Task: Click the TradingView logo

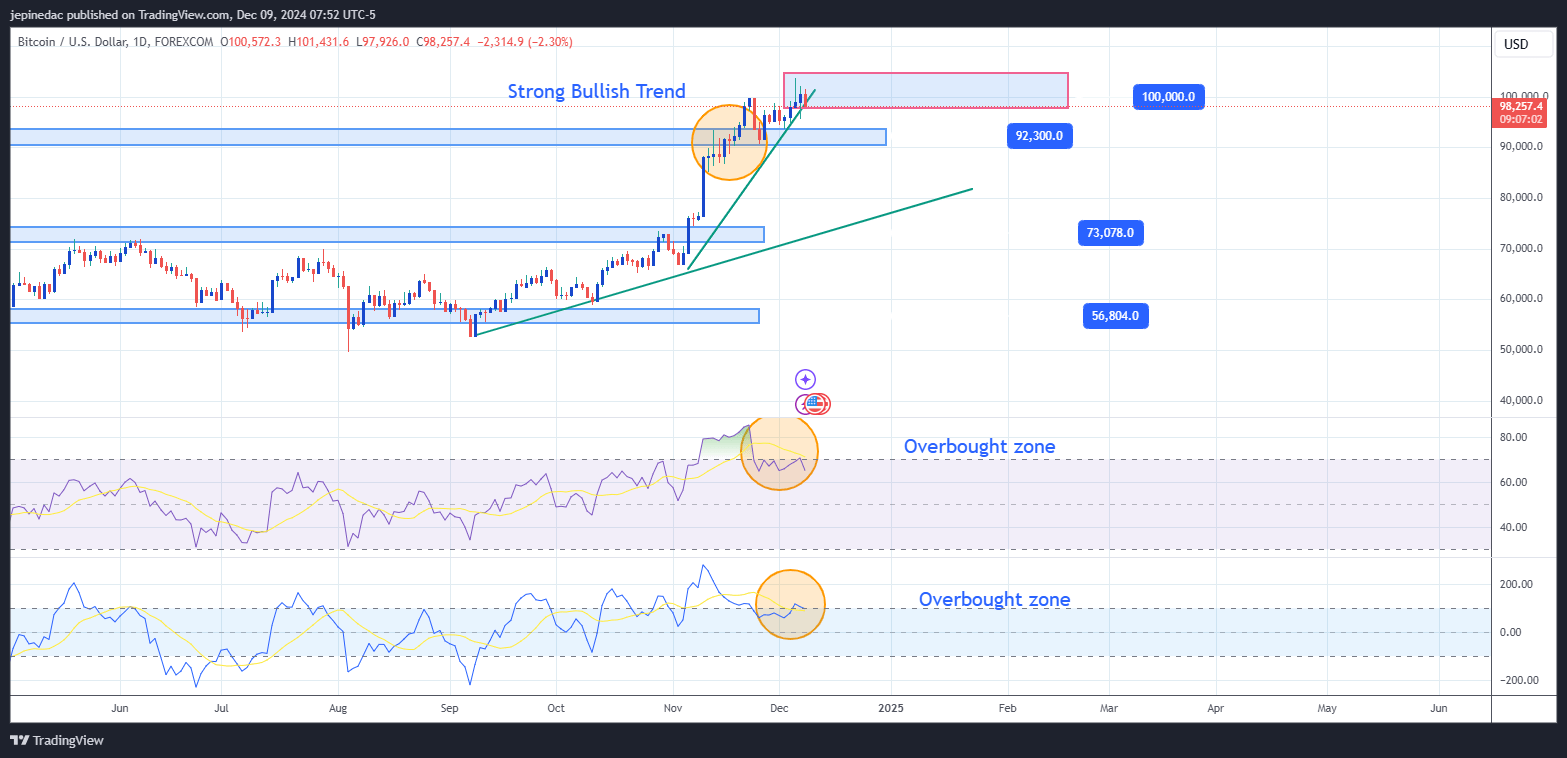Action: point(57,741)
